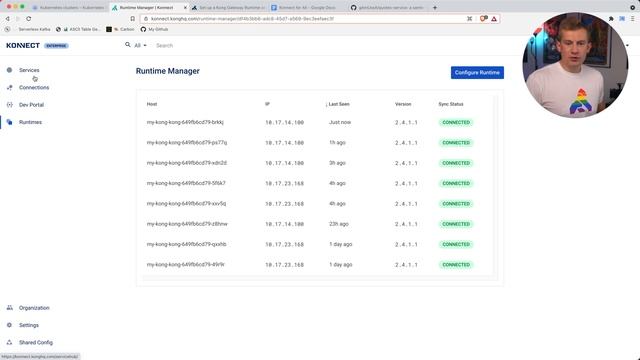640x360 pixels.
Task: Open Services in the sidebar
Action: [29, 70]
